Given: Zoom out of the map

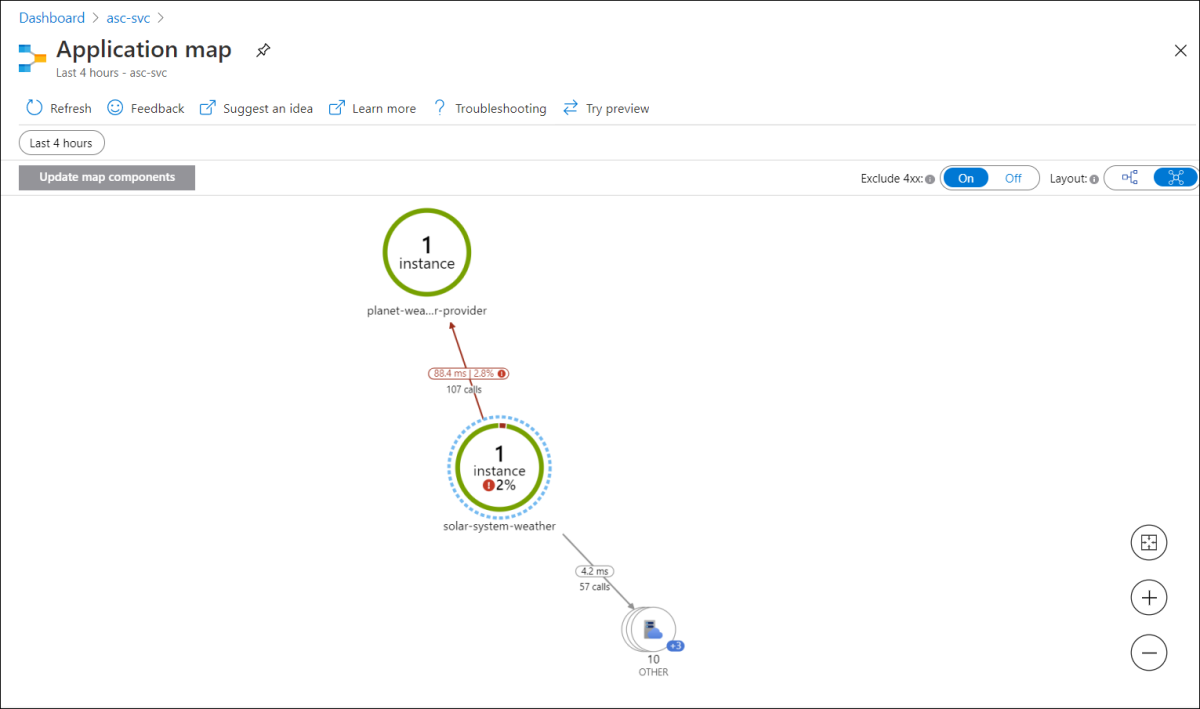Looking at the screenshot, I should click(1149, 652).
